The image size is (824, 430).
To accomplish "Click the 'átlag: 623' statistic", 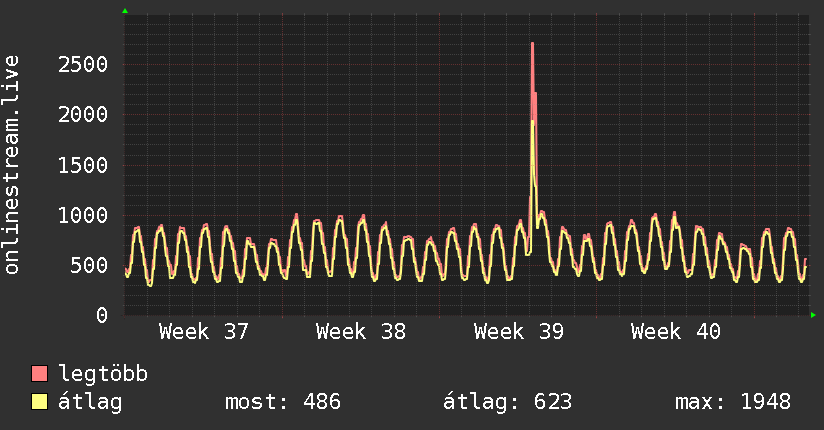I will [507, 402].
